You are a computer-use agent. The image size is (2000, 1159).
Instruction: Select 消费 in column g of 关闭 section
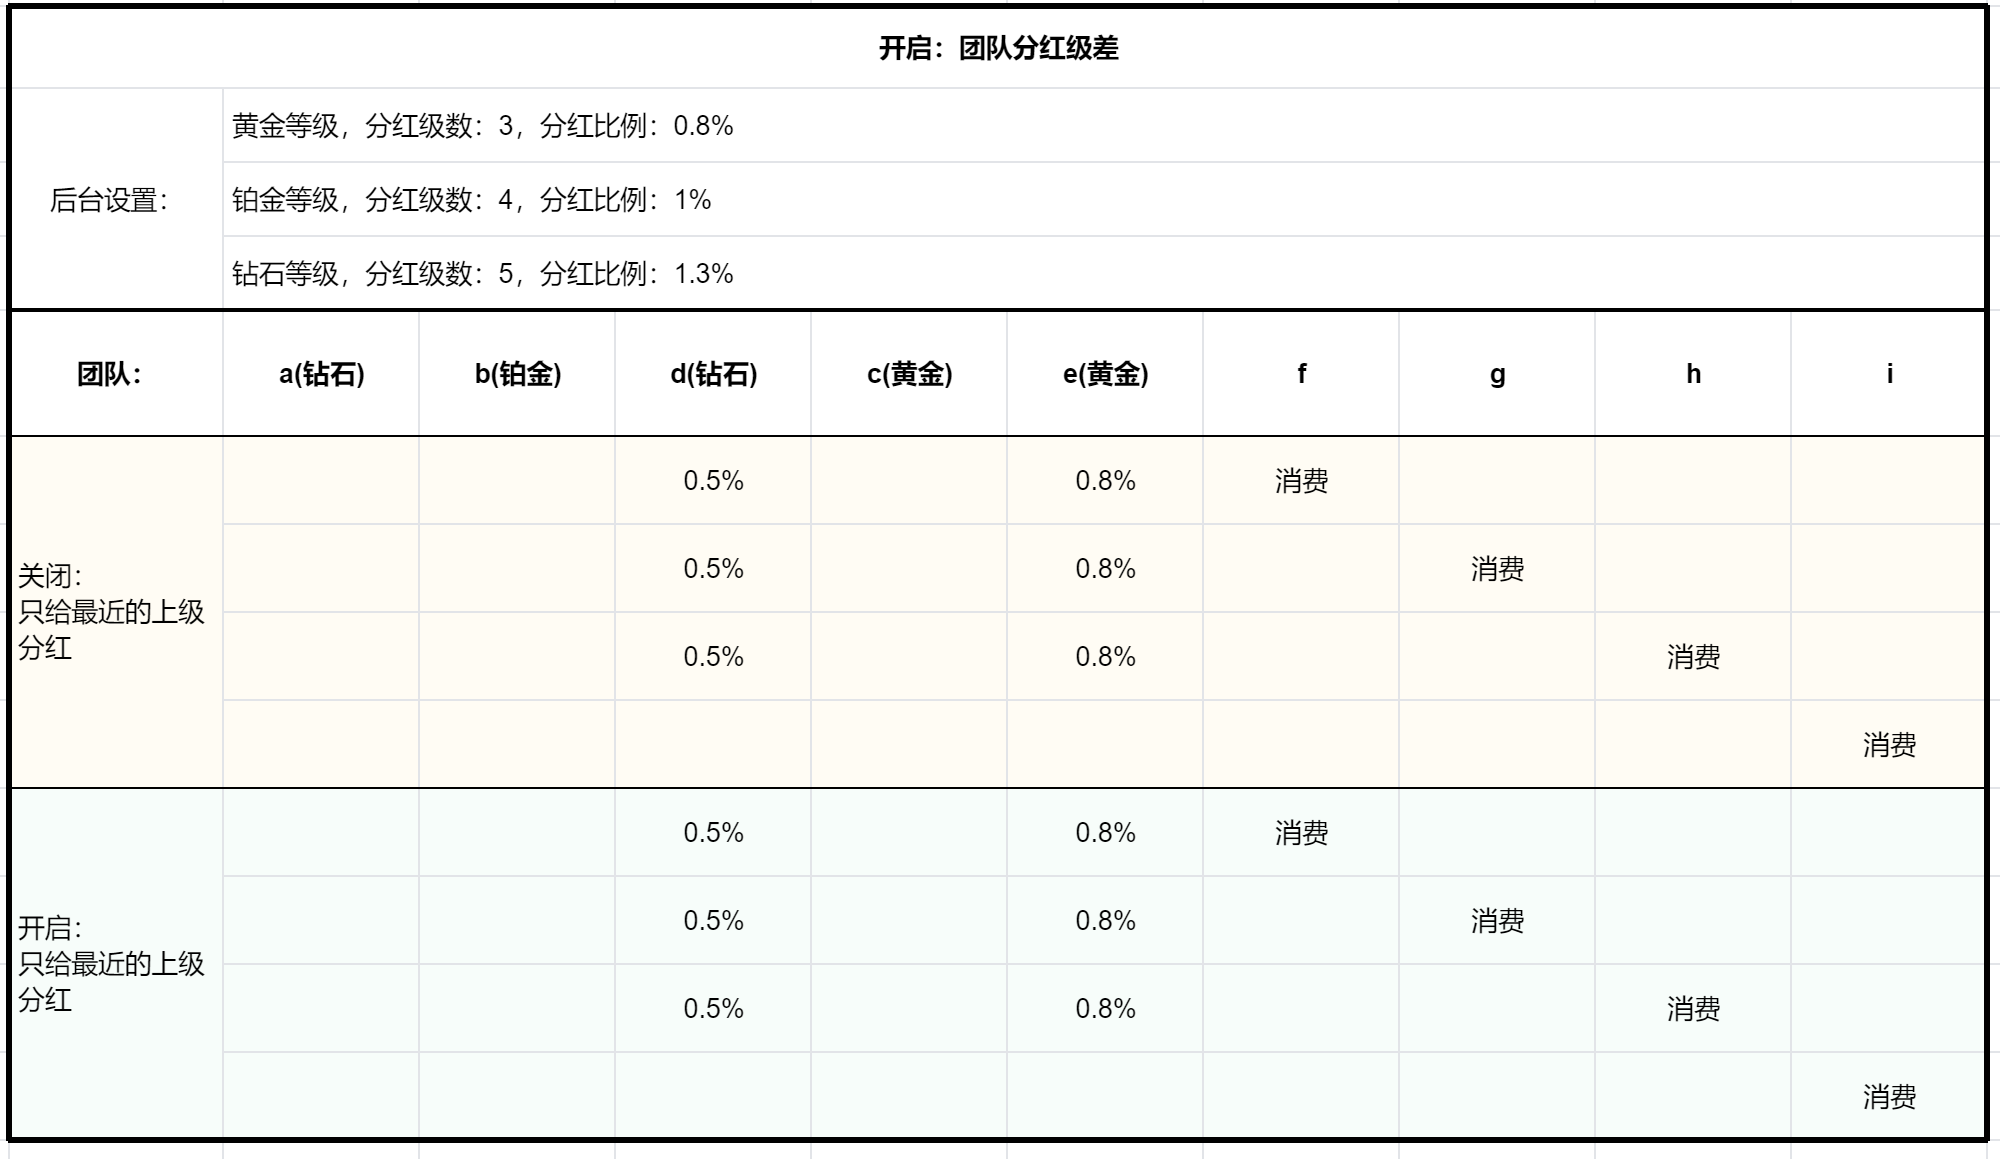pos(1497,569)
